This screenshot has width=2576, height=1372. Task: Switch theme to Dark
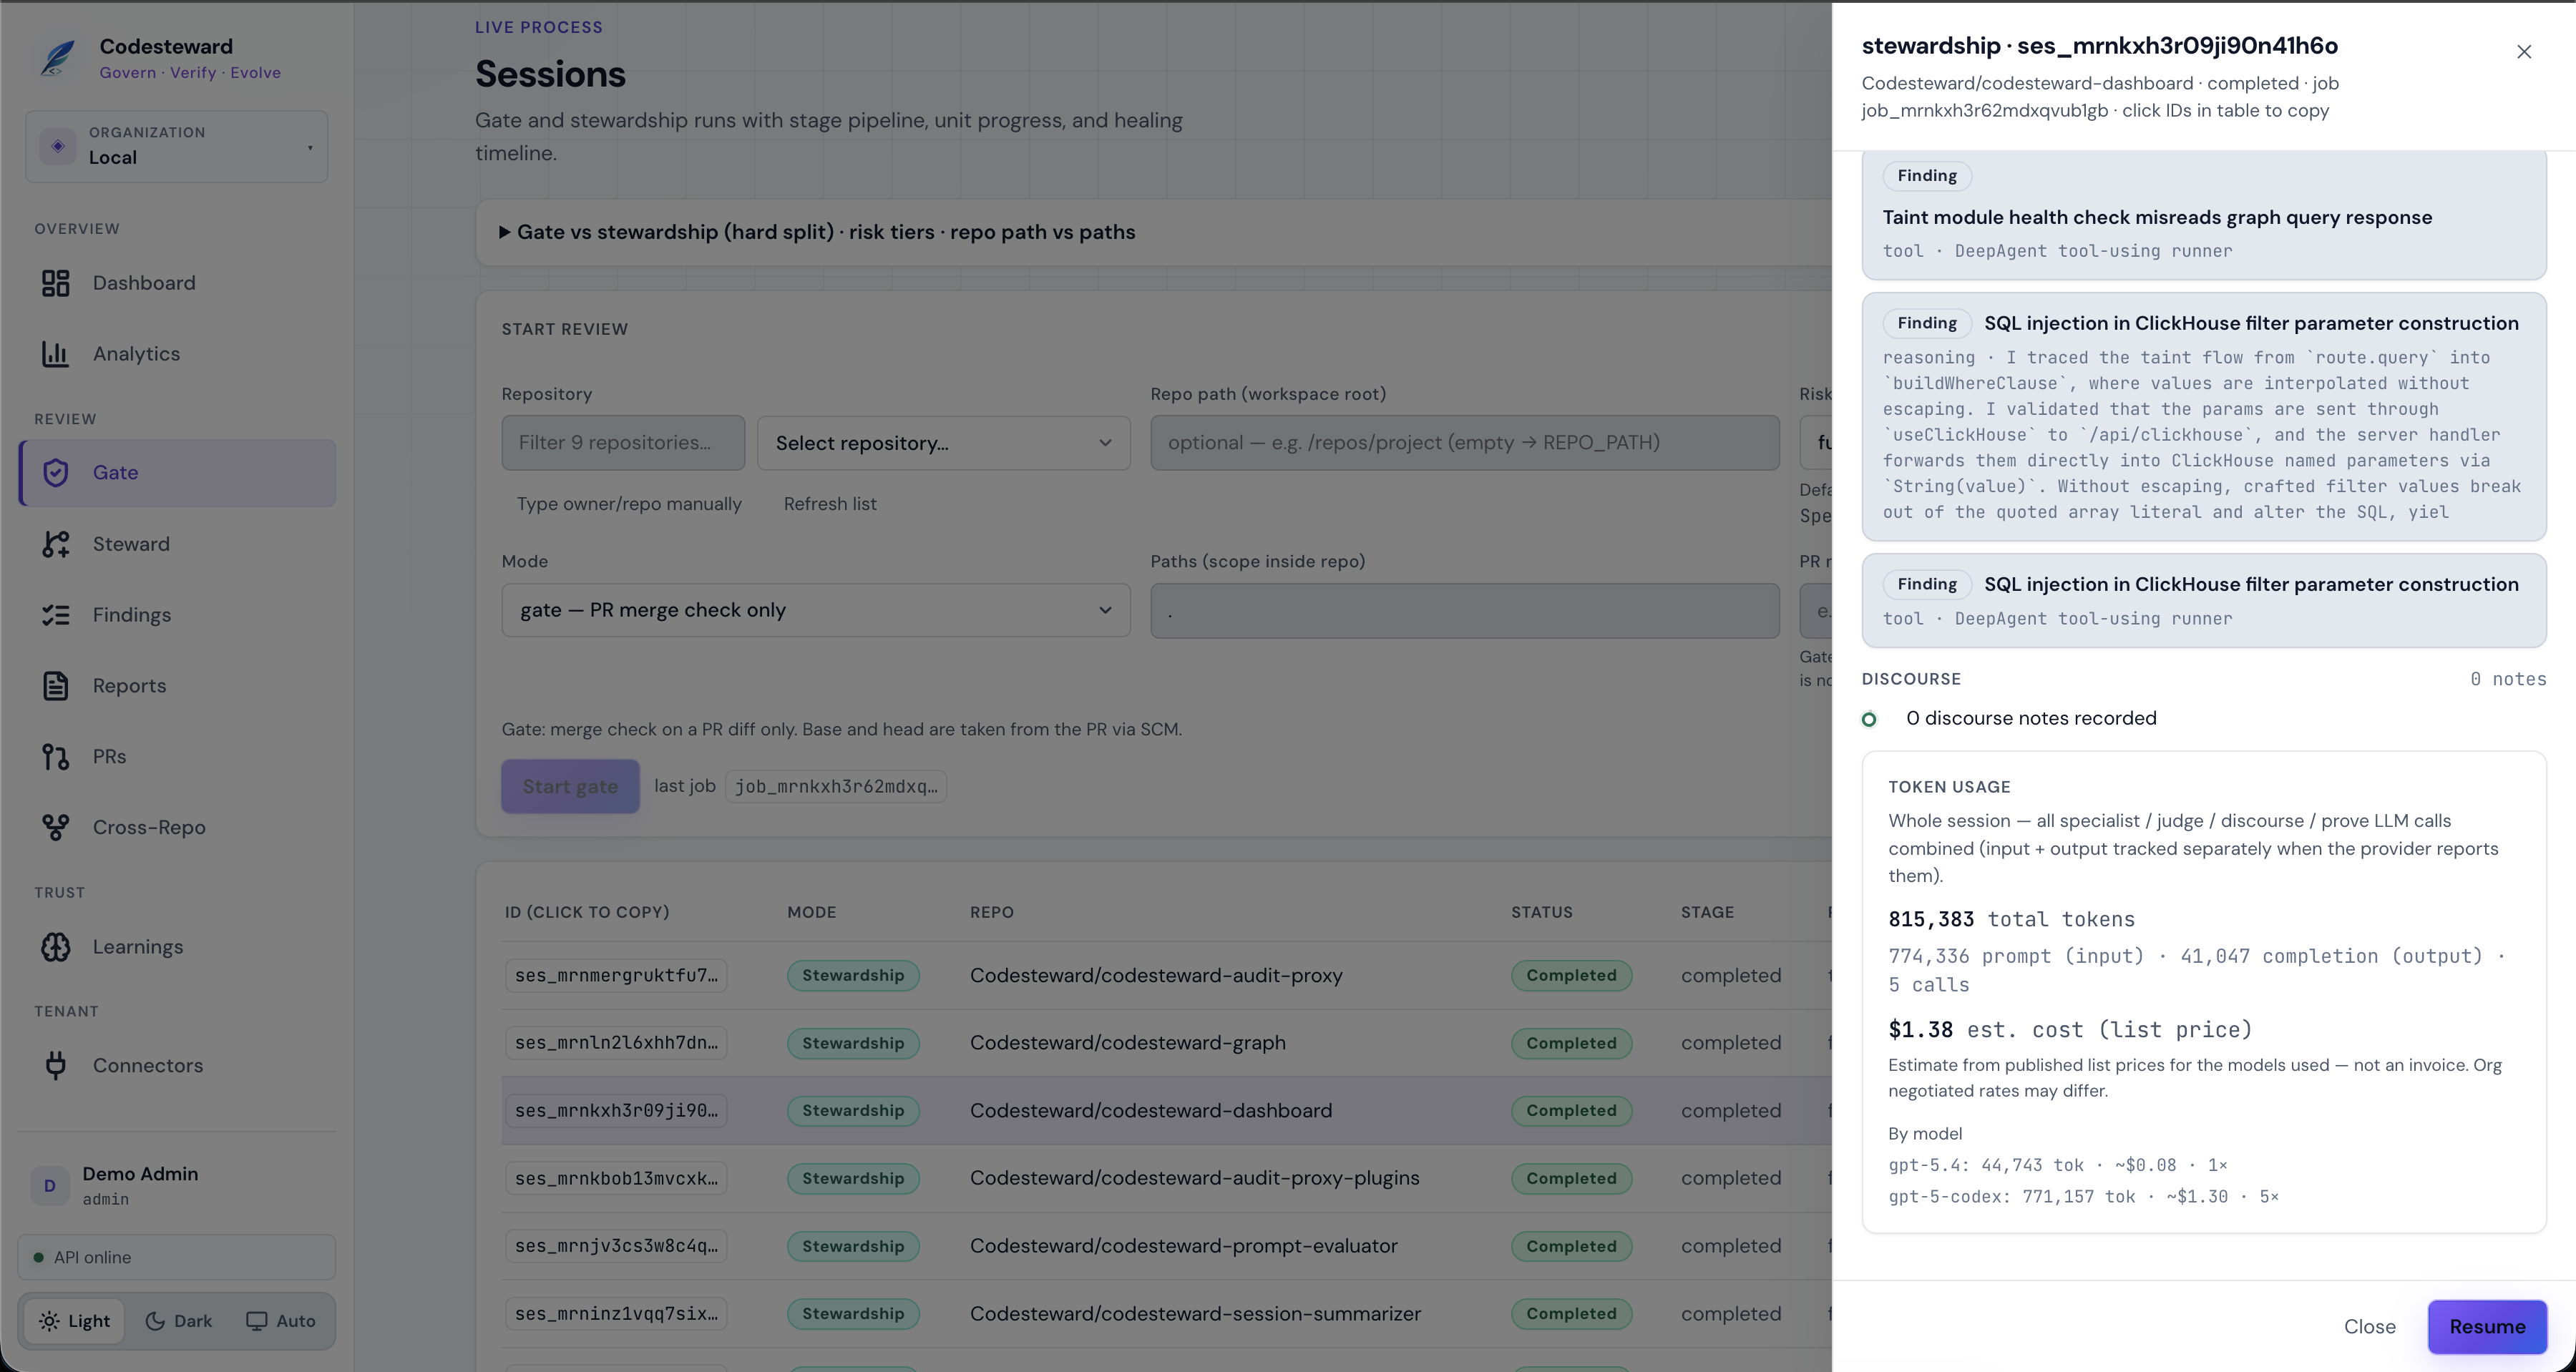point(179,1321)
